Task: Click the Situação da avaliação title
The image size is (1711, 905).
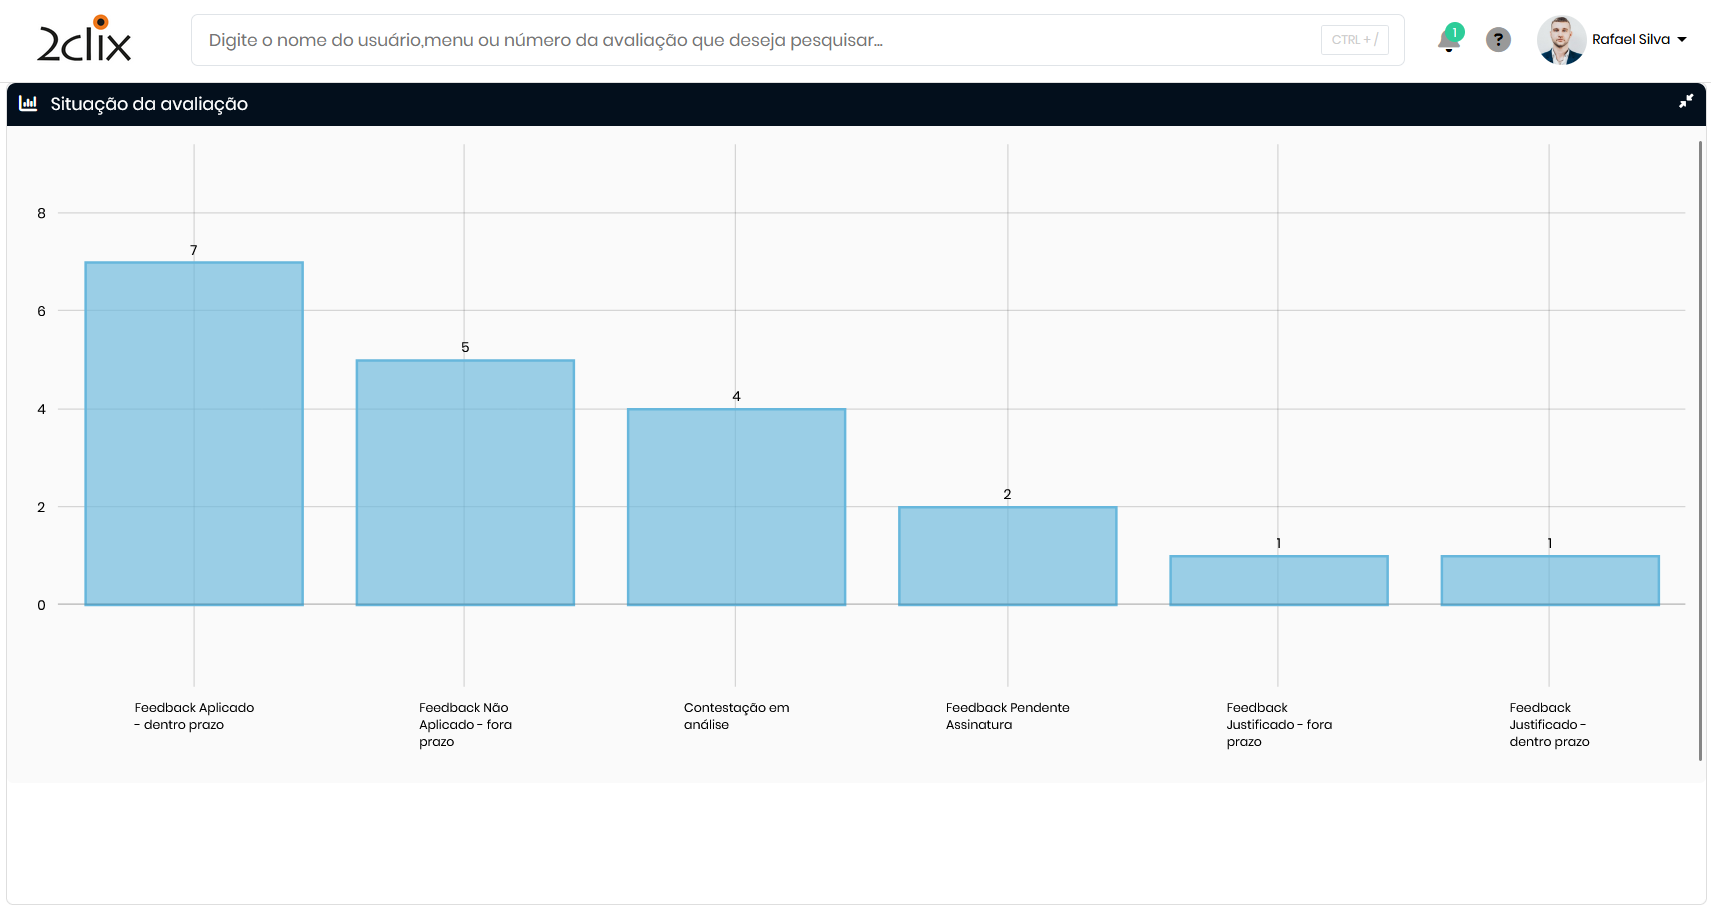Action: coord(149,104)
